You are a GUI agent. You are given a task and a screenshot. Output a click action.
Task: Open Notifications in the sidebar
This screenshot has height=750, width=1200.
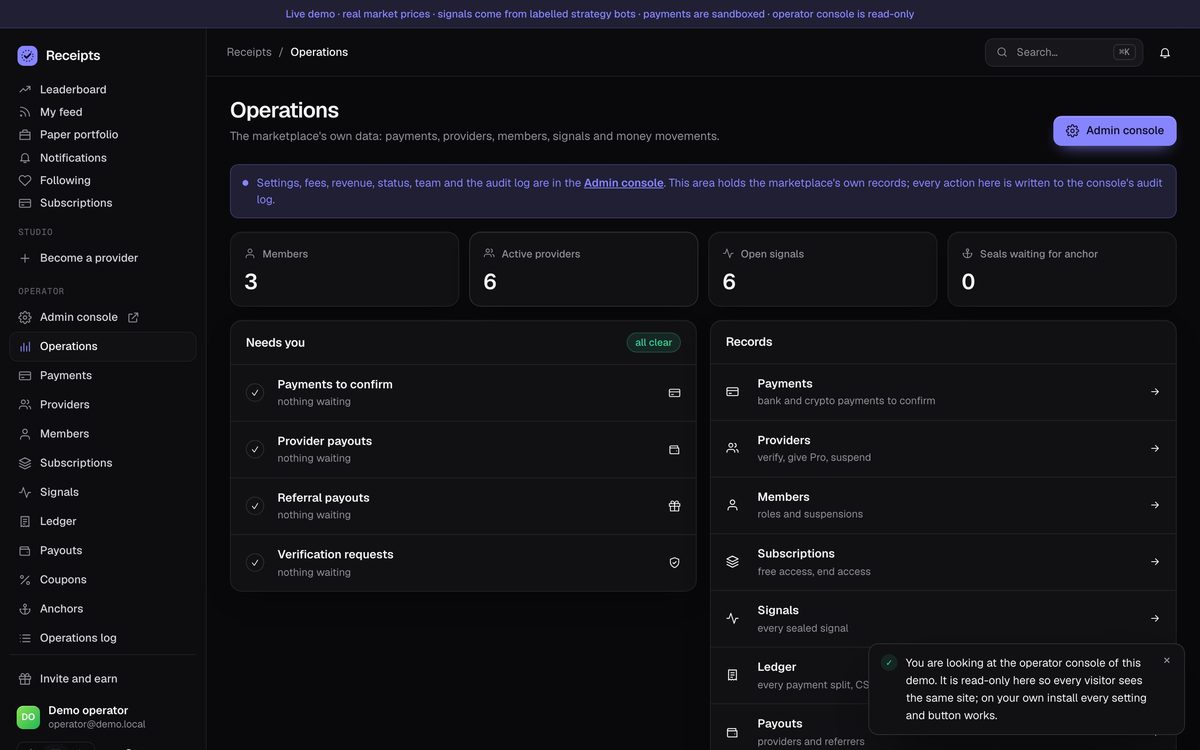click(102, 158)
